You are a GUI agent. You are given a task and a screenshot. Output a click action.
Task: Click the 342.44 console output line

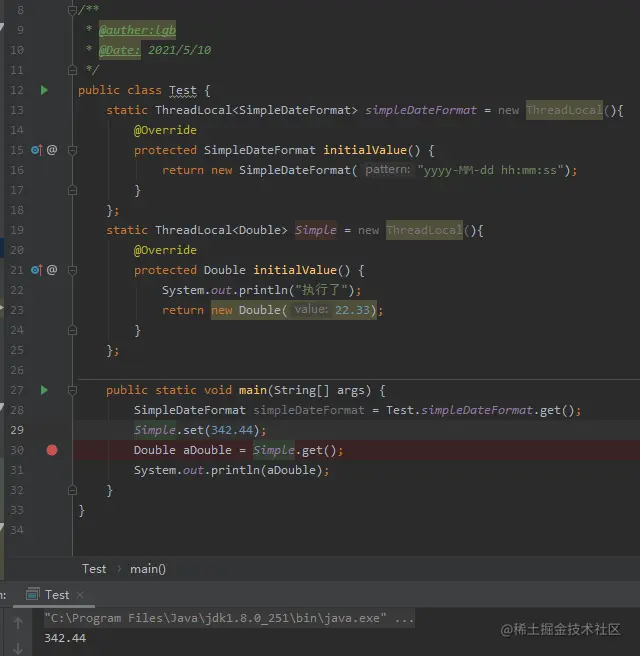65,638
